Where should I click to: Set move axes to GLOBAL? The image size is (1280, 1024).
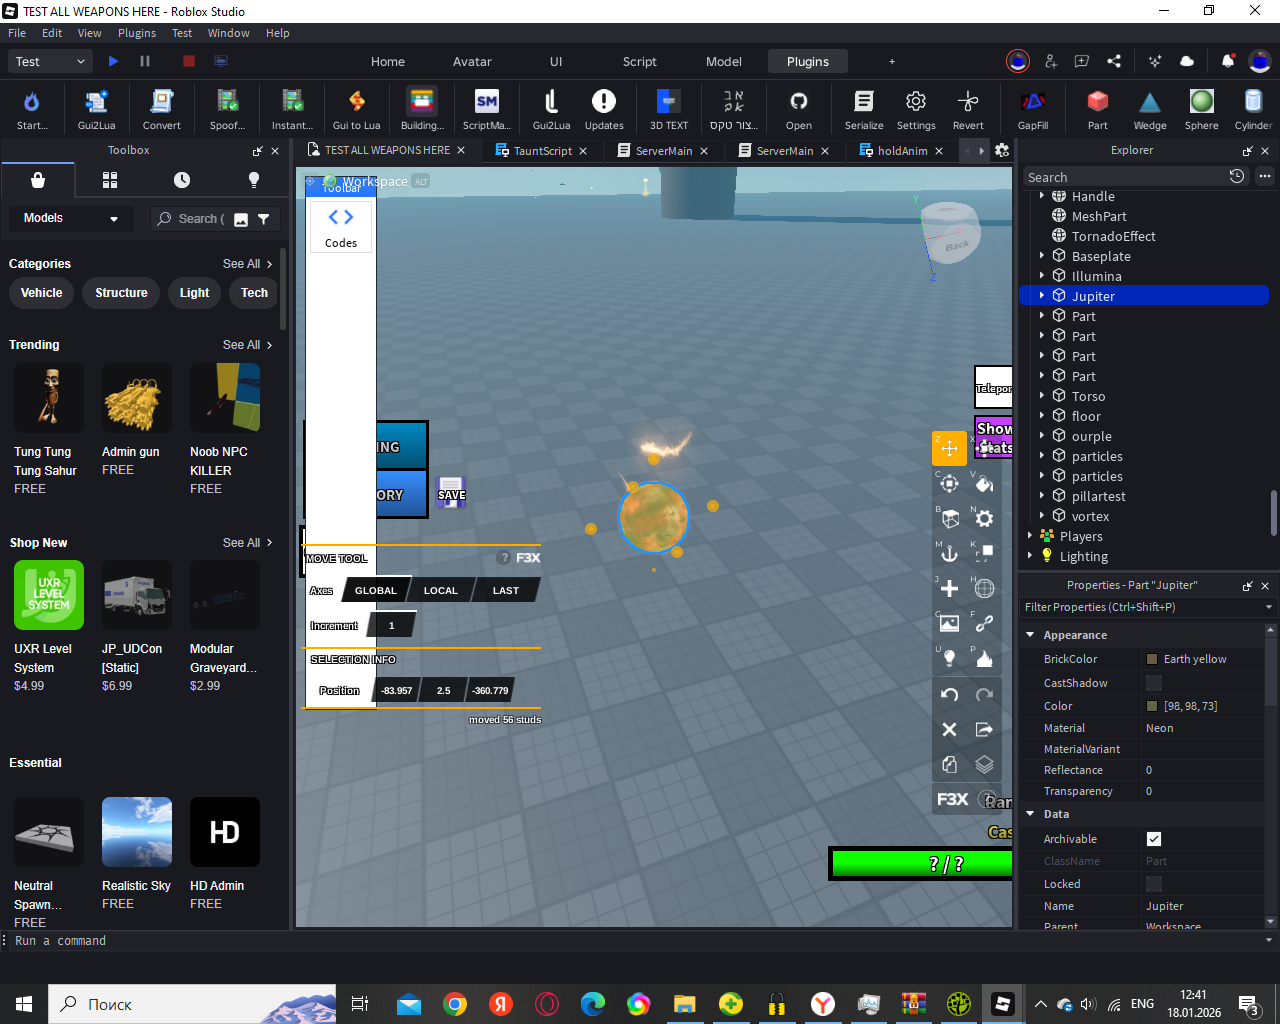pyautogui.click(x=376, y=590)
